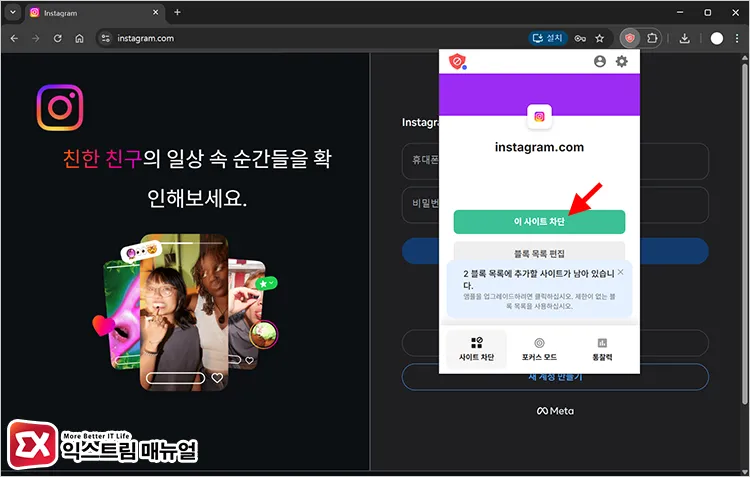Bookmark this page with the star icon
Viewport: 750px width, 477px height.
coord(599,38)
